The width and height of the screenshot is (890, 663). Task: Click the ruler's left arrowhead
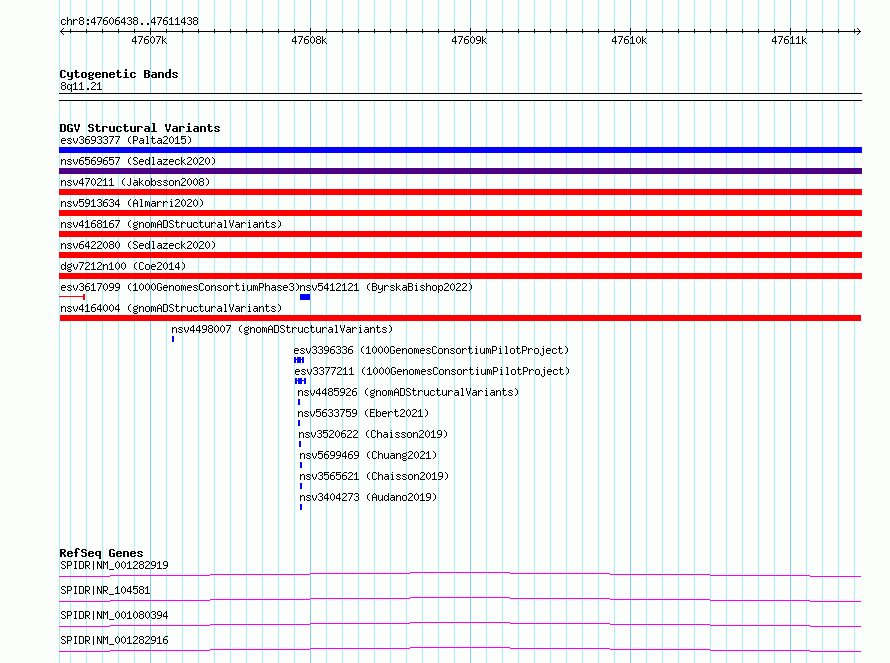(62, 31)
